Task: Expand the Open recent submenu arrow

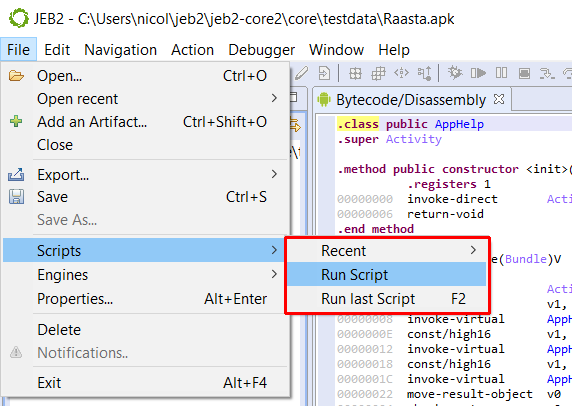Action: [274, 98]
